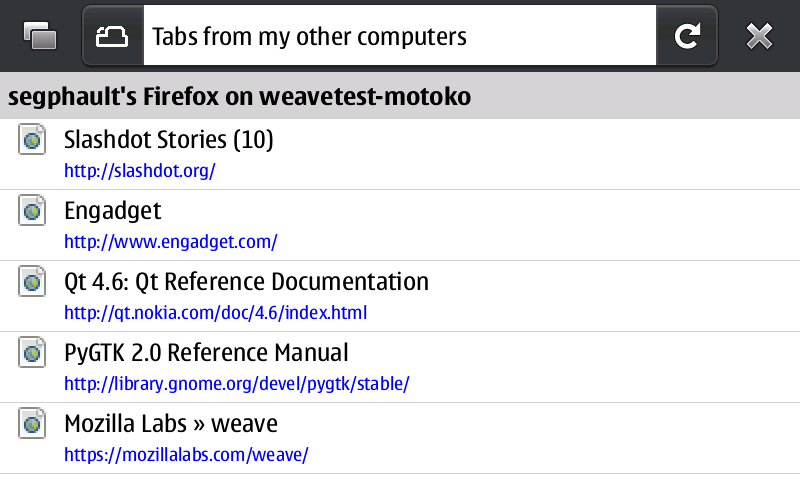Image resolution: width=800 pixels, height=480 pixels.
Task: Follow the qt.nokia.com/doc/4.6/index.html link
Action: pos(215,313)
